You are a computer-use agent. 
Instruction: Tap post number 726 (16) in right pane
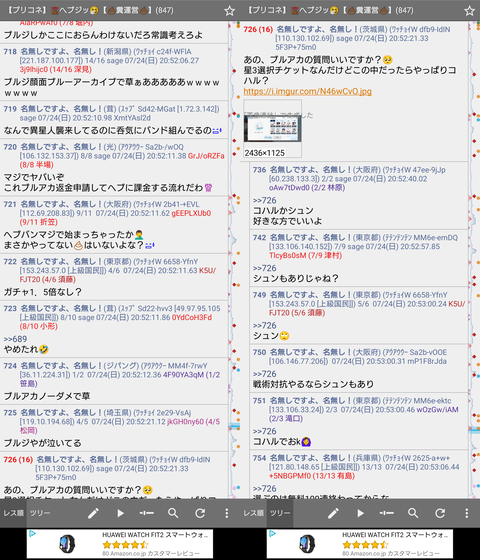click(258, 29)
